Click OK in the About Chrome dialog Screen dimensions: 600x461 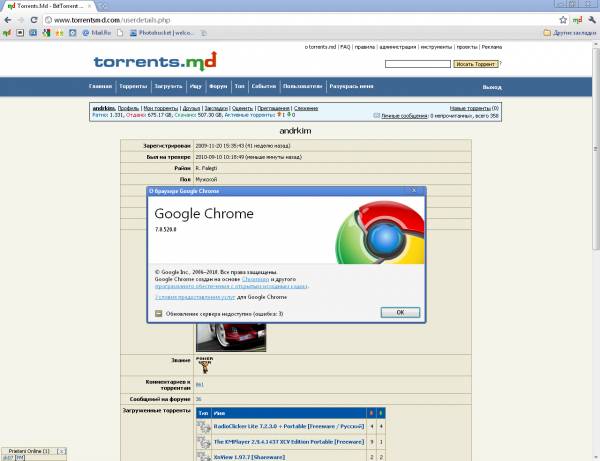pyautogui.click(x=400, y=313)
